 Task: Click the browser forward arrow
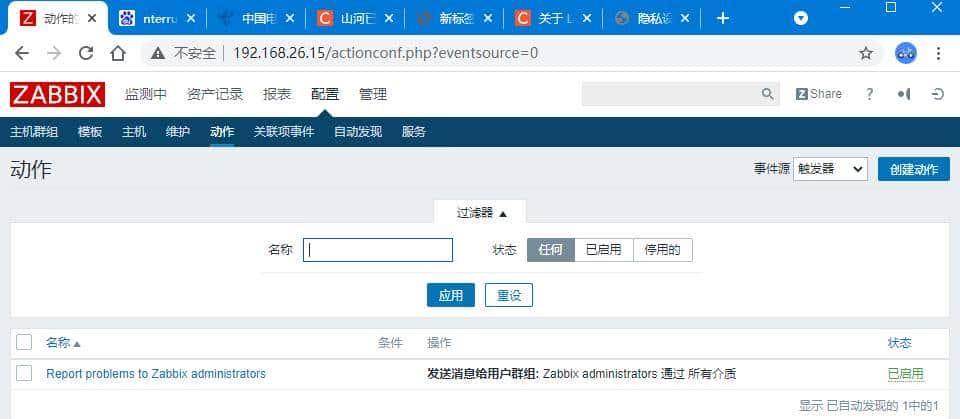coord(54,53)
